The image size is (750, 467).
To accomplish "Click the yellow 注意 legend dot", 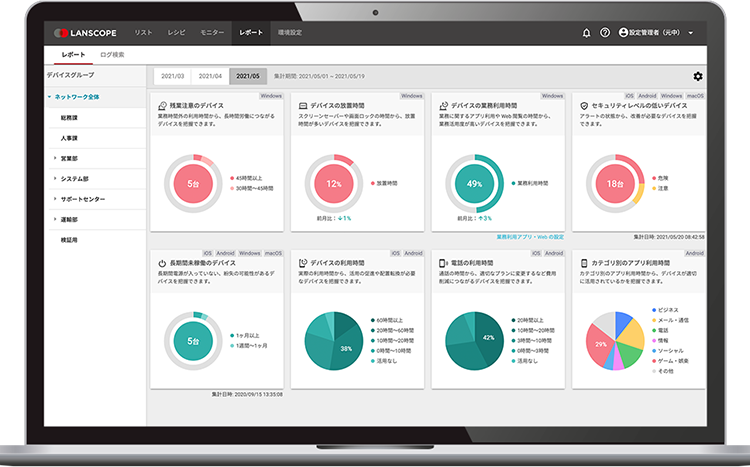I will (x=654, y=189).
